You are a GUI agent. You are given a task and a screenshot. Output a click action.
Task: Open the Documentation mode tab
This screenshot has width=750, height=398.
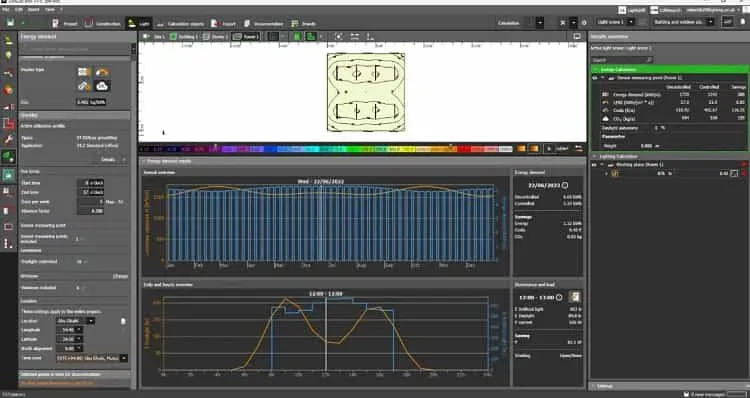tap(264, 23)
